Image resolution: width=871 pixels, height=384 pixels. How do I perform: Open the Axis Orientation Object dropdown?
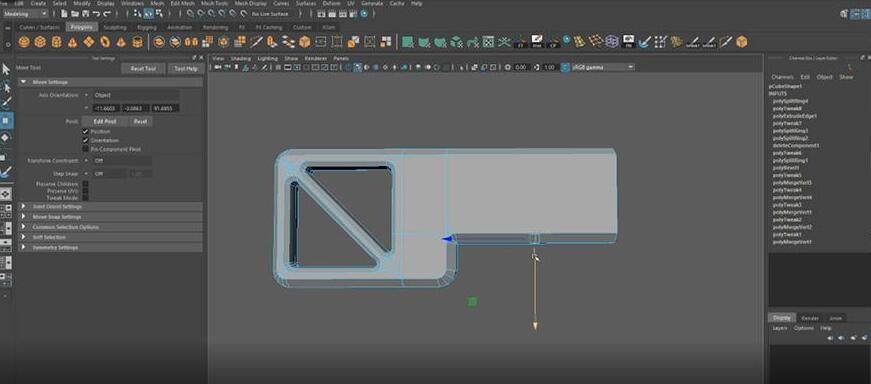click(x=136, y=95)
